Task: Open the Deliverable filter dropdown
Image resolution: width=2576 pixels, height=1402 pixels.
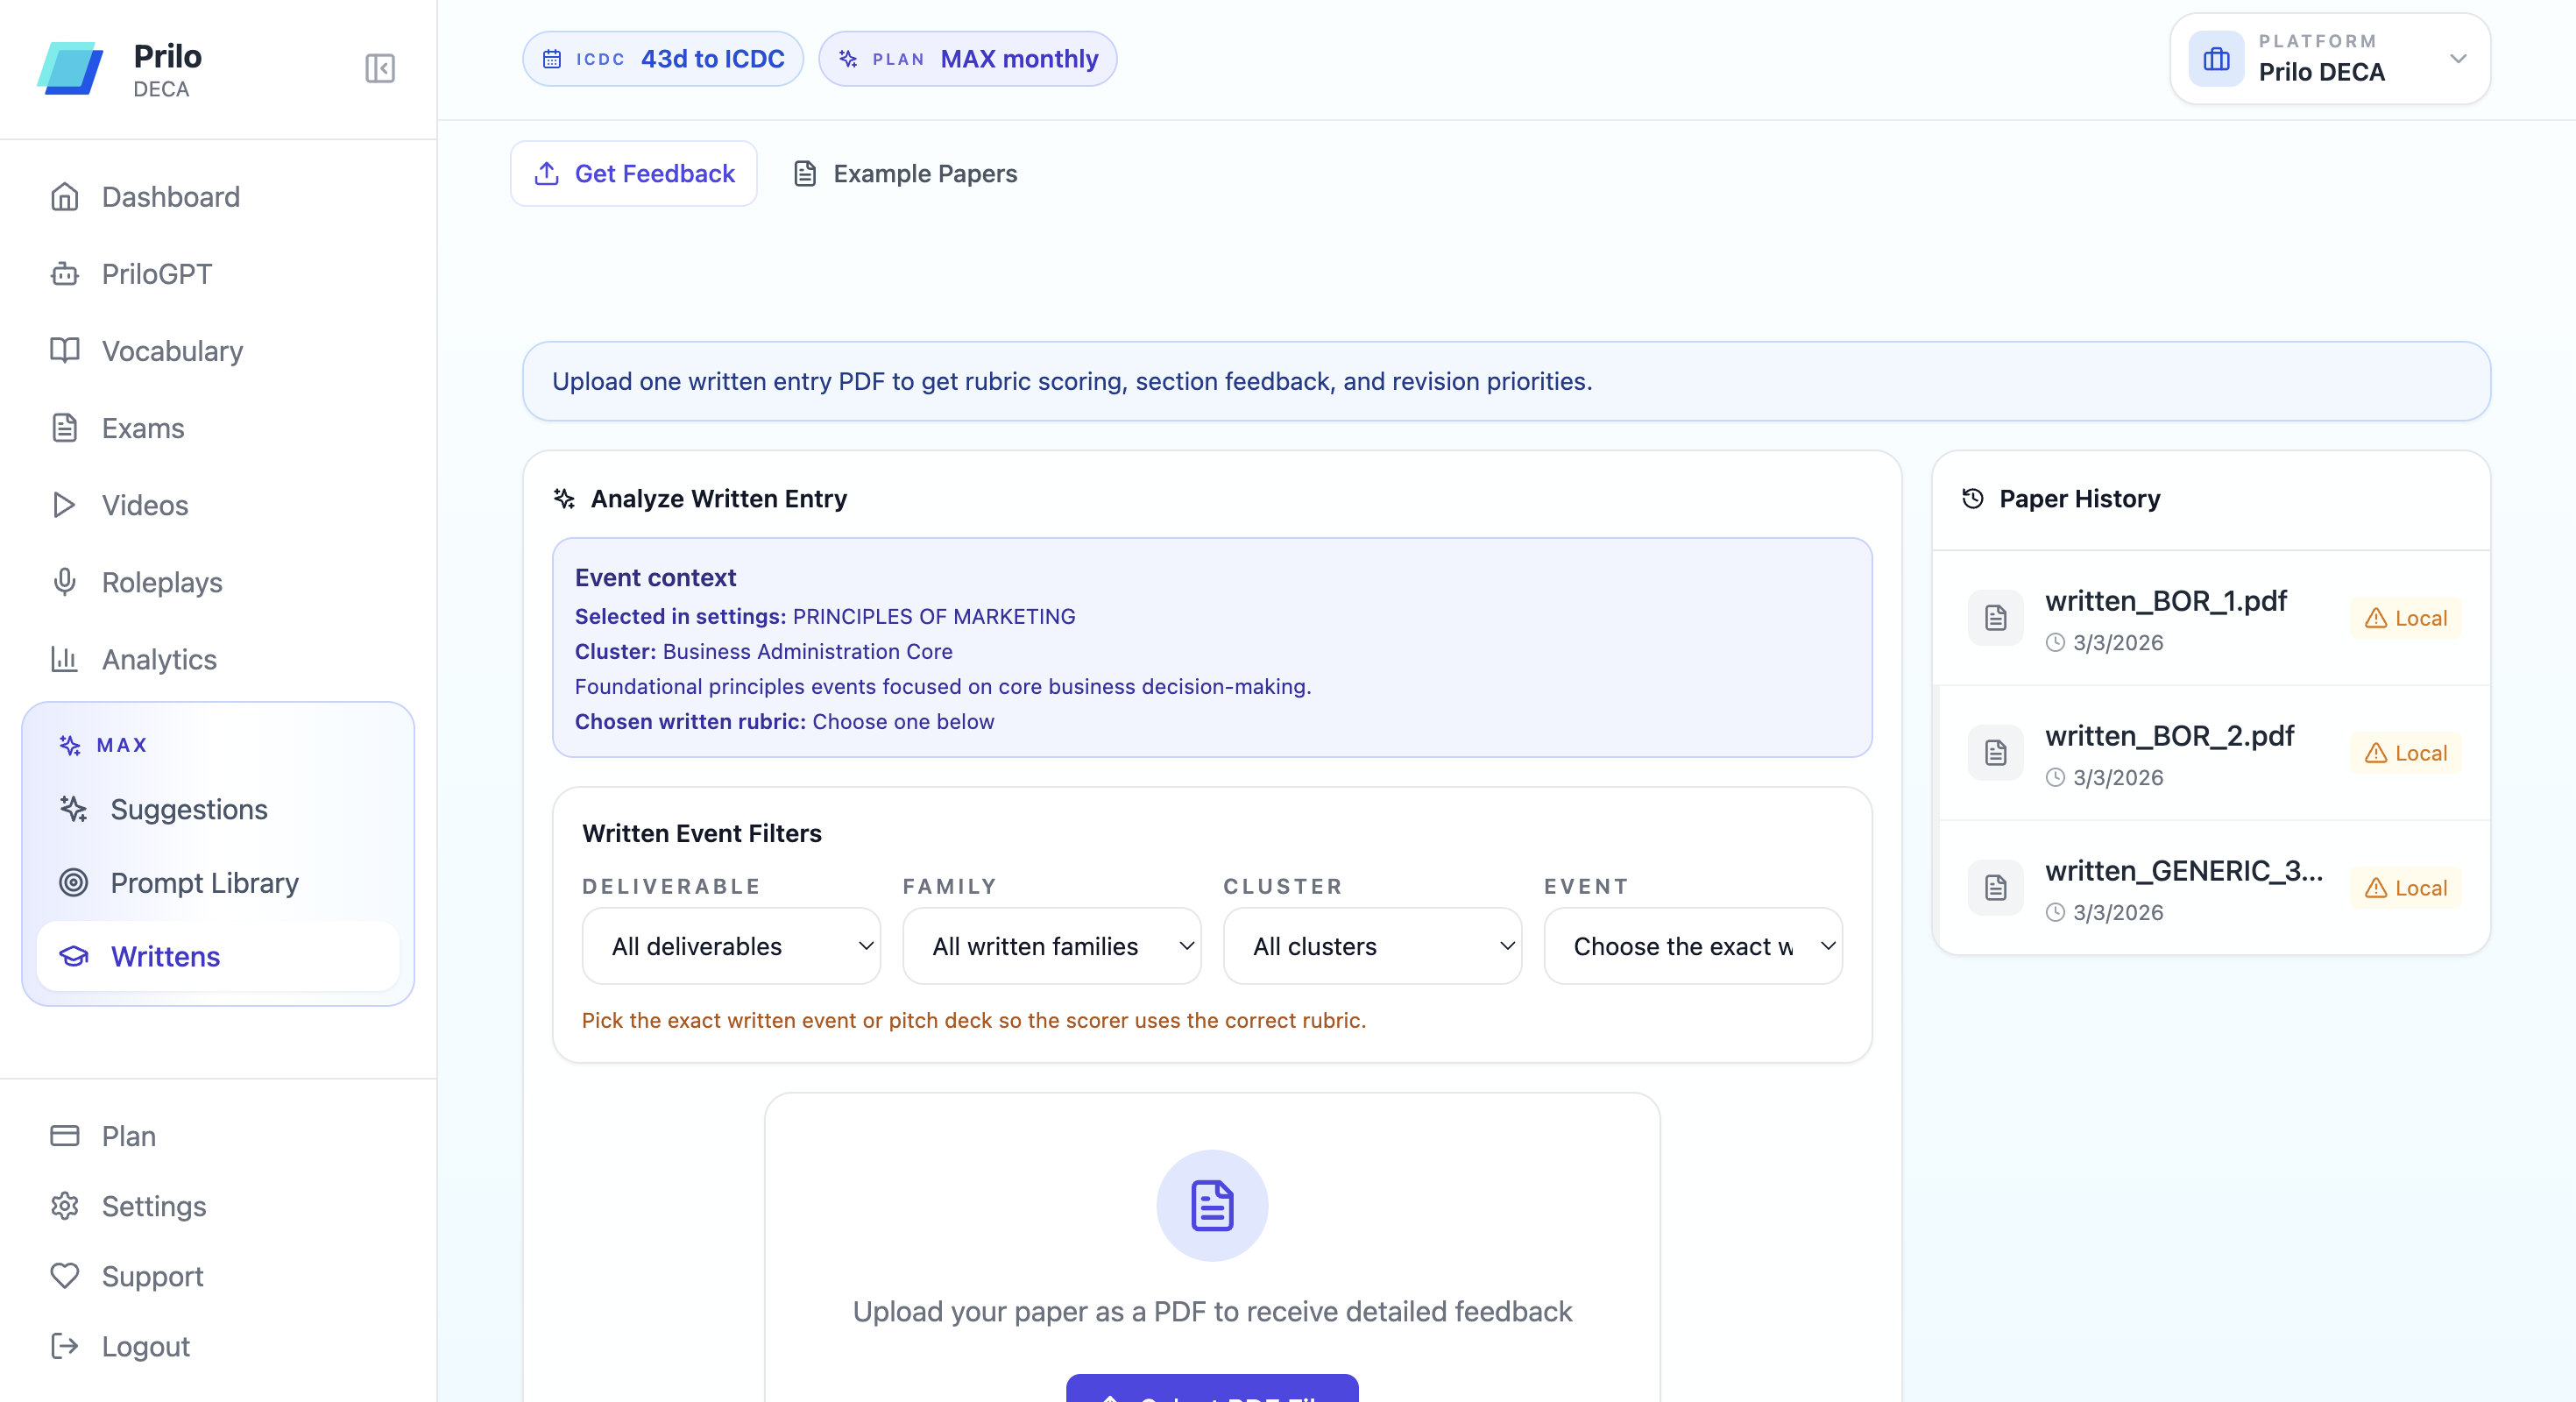Action: [732, 946]
